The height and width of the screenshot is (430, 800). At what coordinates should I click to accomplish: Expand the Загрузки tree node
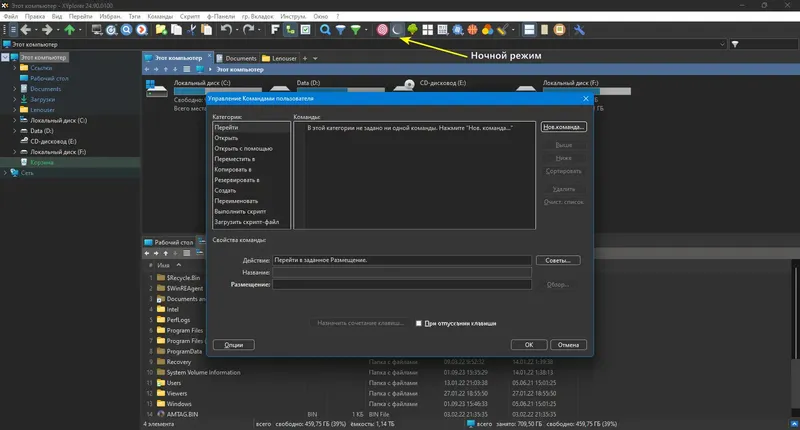[15, 99]
